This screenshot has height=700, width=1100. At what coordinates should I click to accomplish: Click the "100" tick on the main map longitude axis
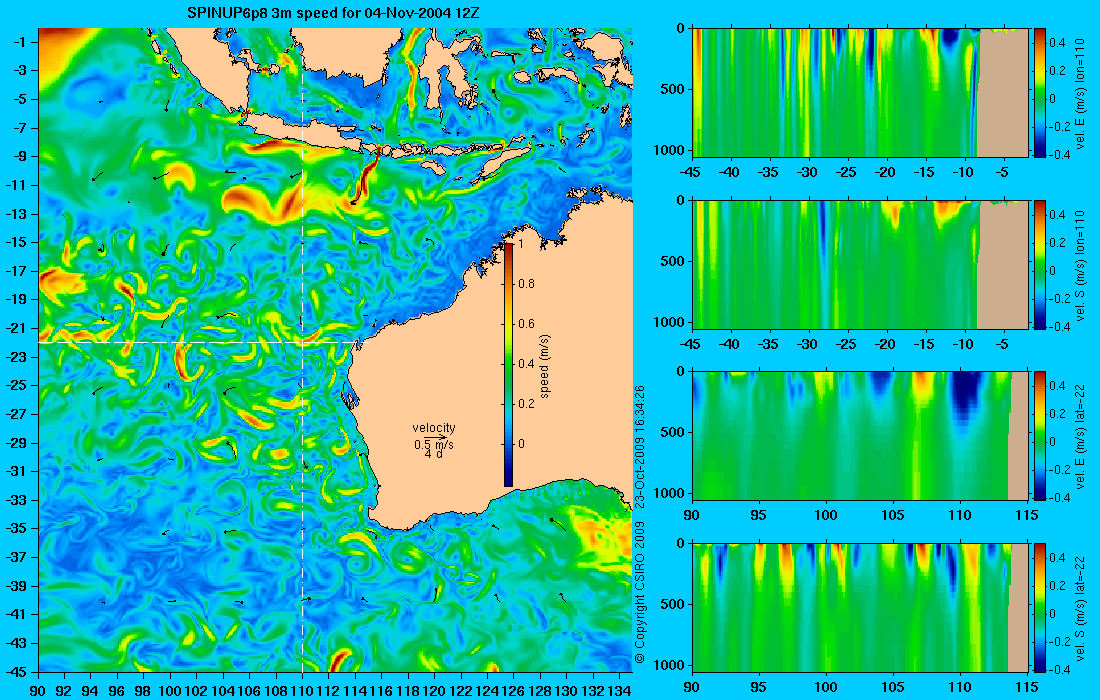(x=170, y=690)
